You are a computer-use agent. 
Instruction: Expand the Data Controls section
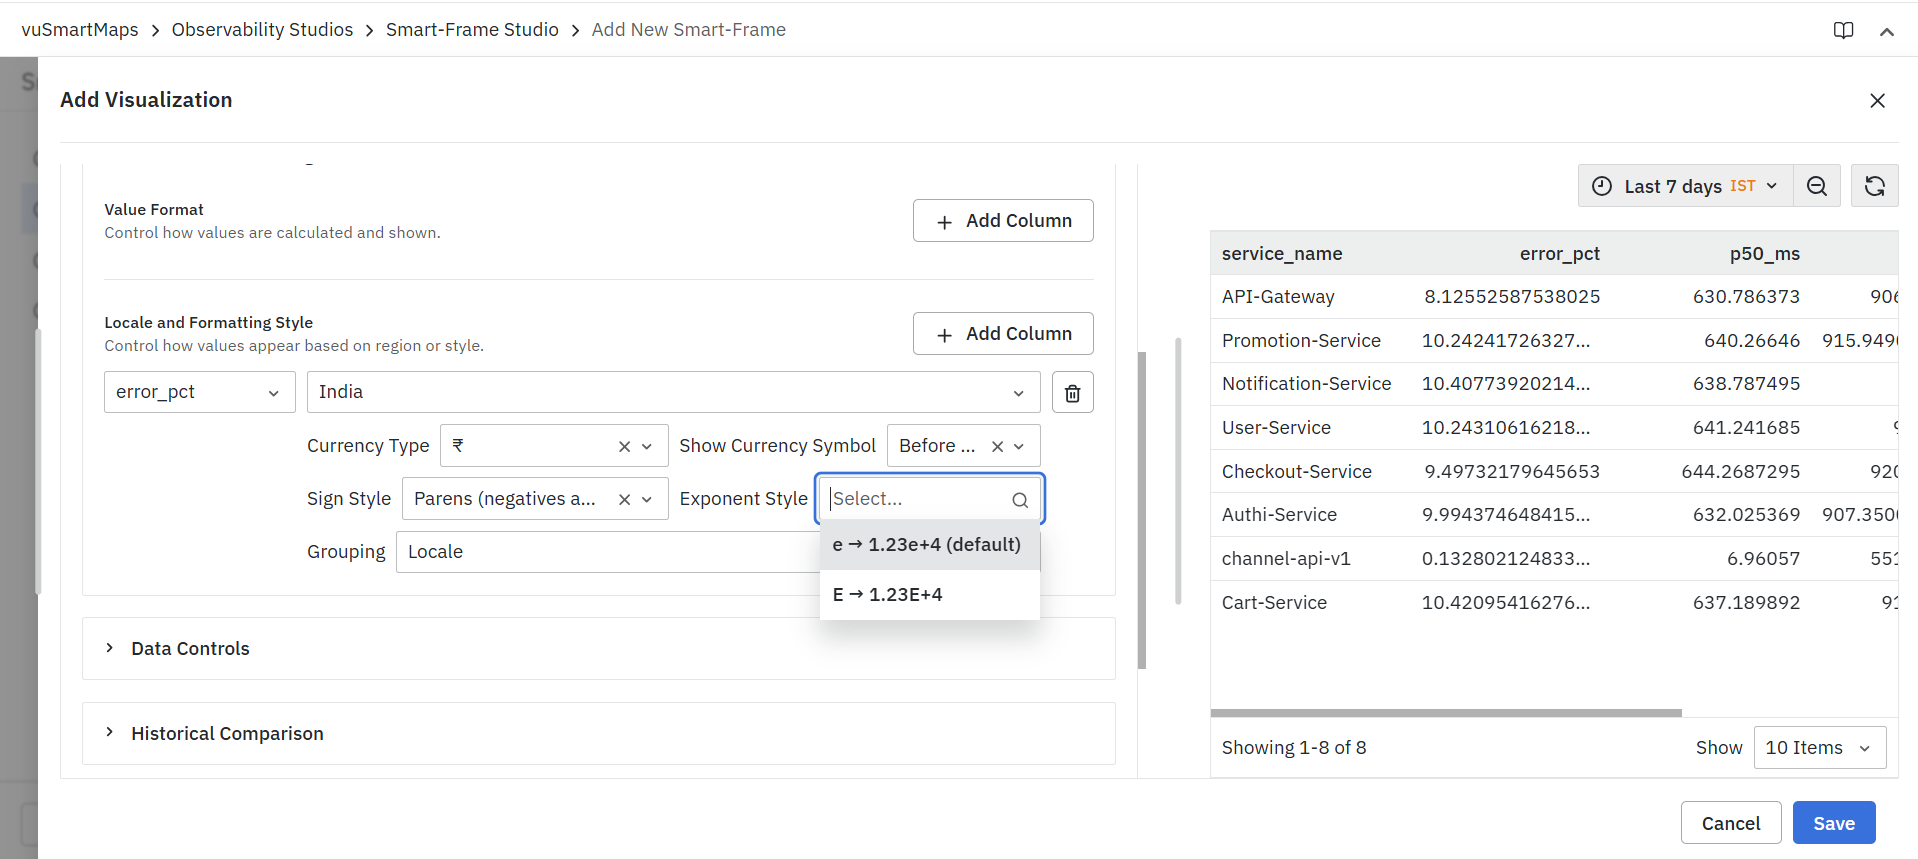598,649
